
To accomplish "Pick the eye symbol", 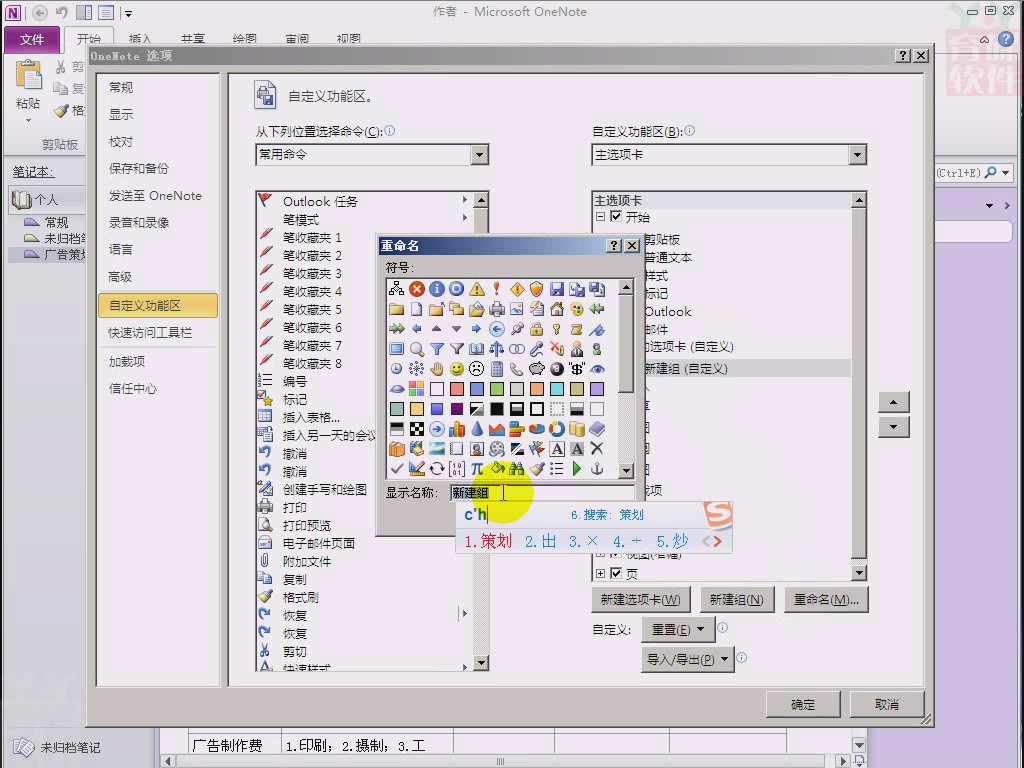I will pos(596,369).
